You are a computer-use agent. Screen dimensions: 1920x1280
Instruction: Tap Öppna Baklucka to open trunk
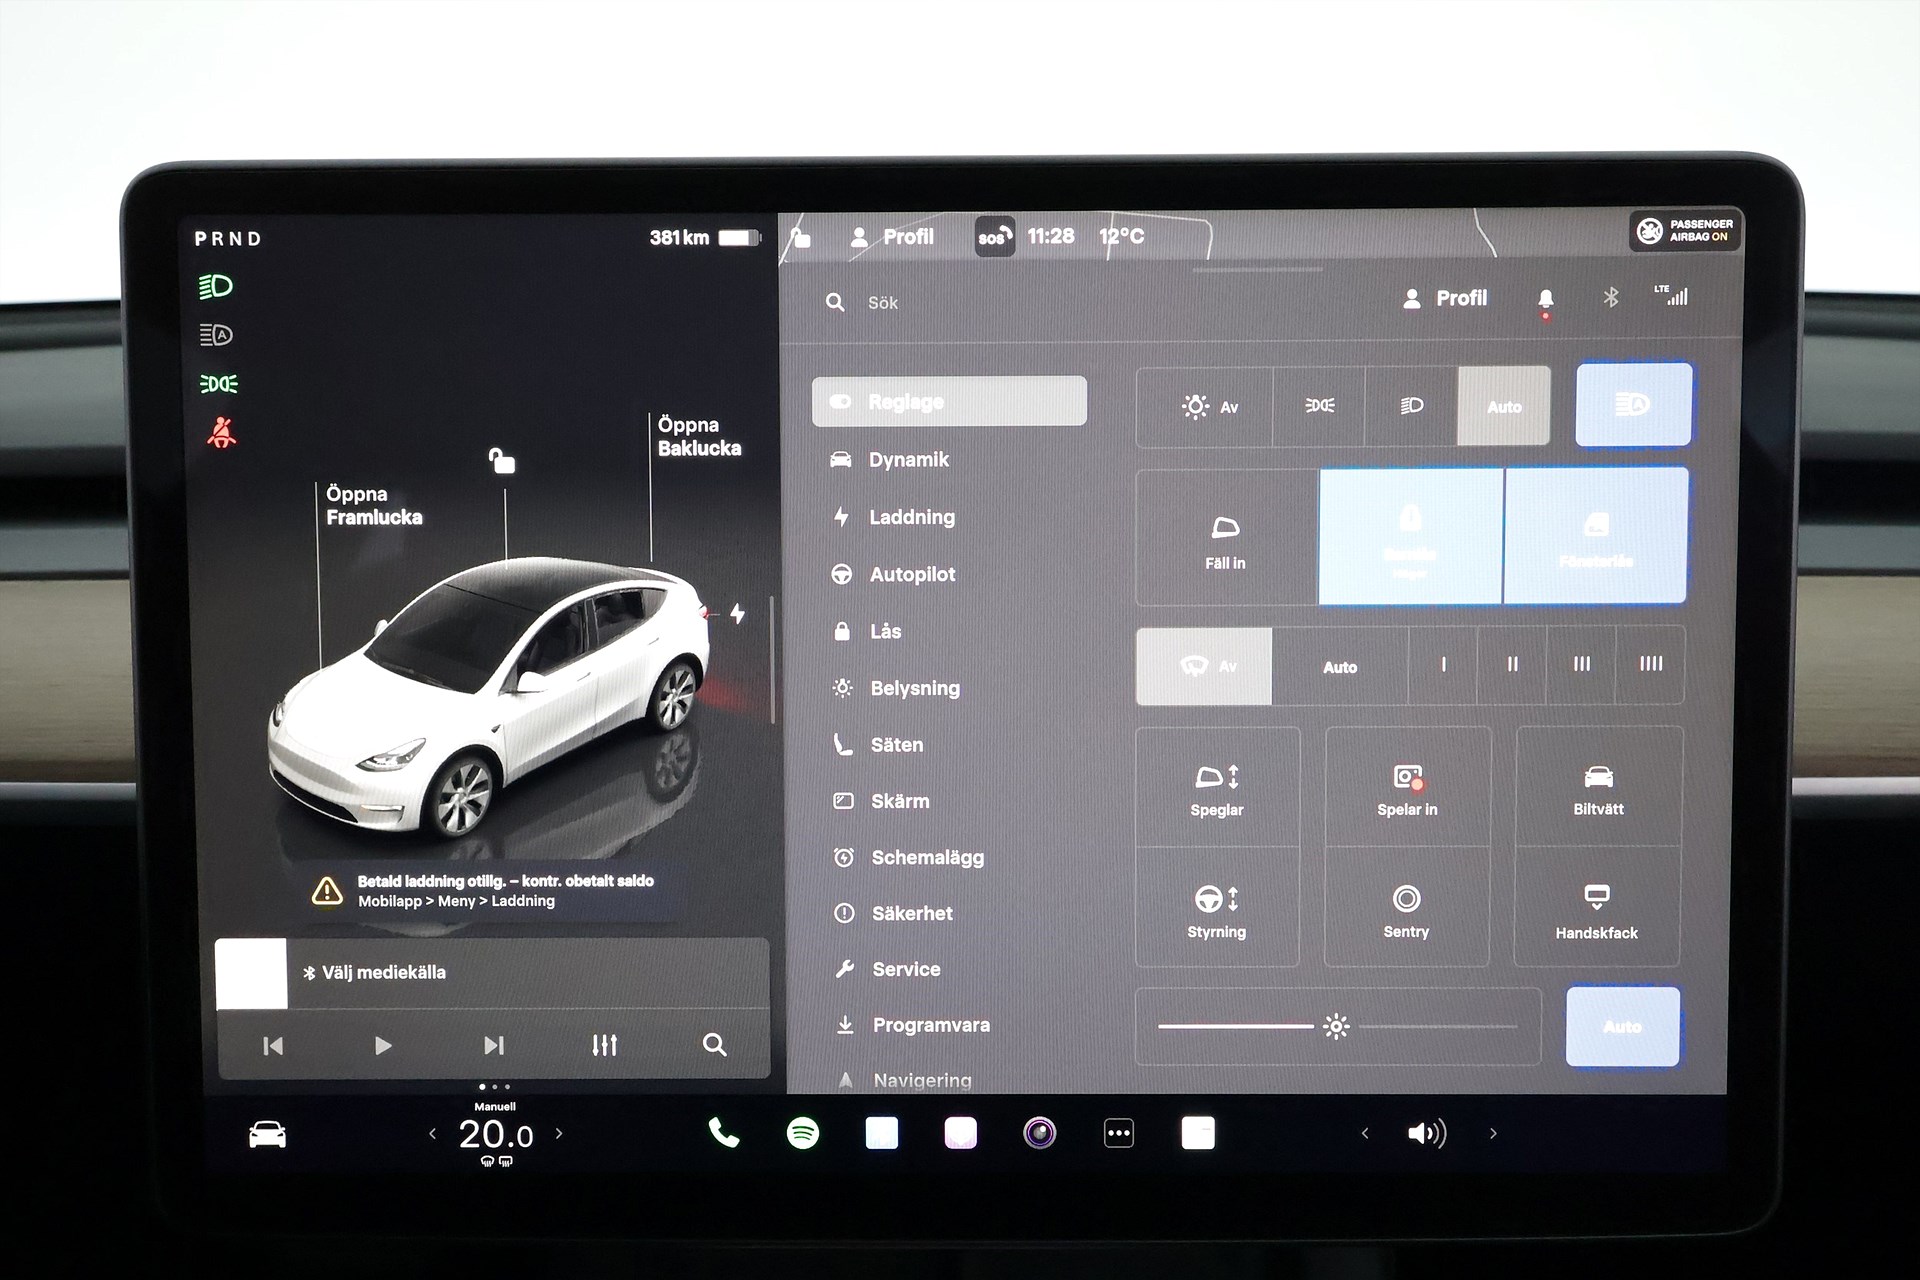pos(699,437)
